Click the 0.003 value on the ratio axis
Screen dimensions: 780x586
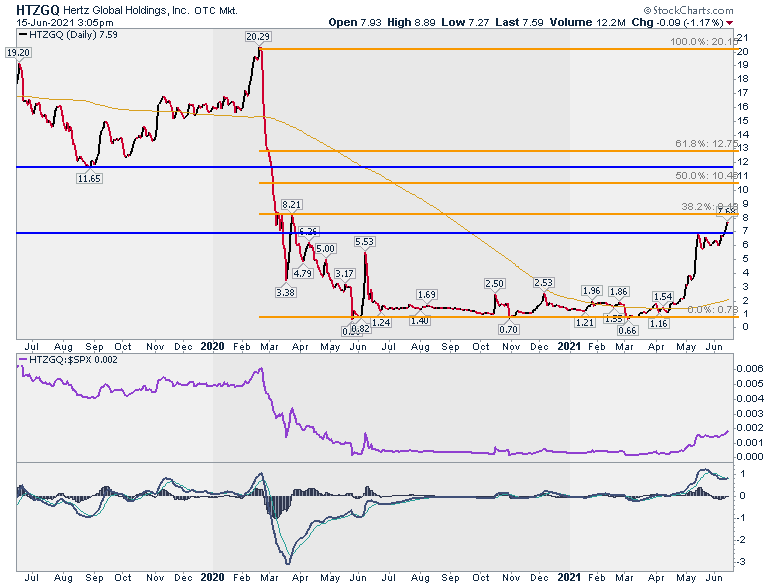(750, 413)
